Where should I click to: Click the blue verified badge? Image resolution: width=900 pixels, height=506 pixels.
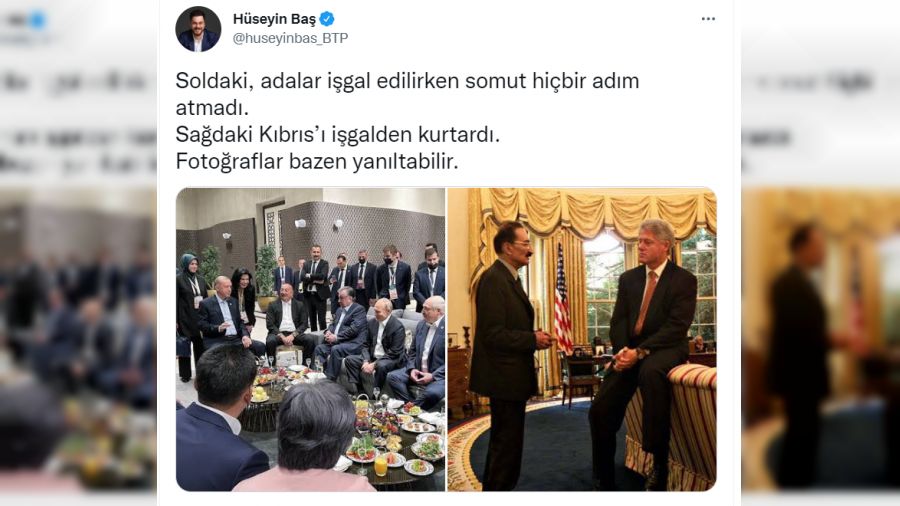(327, 19)
